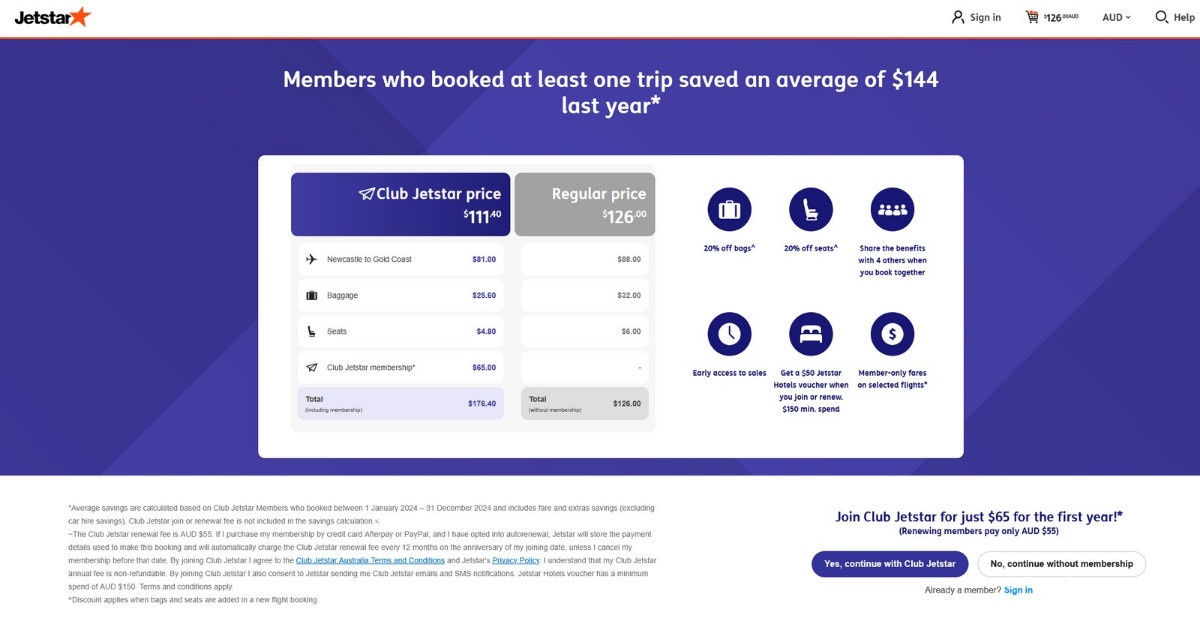Screen dimensions: 1200x617
Task: Click the Jetstar Hotels voucher bed icon
Action: click(x=810, y=334)
